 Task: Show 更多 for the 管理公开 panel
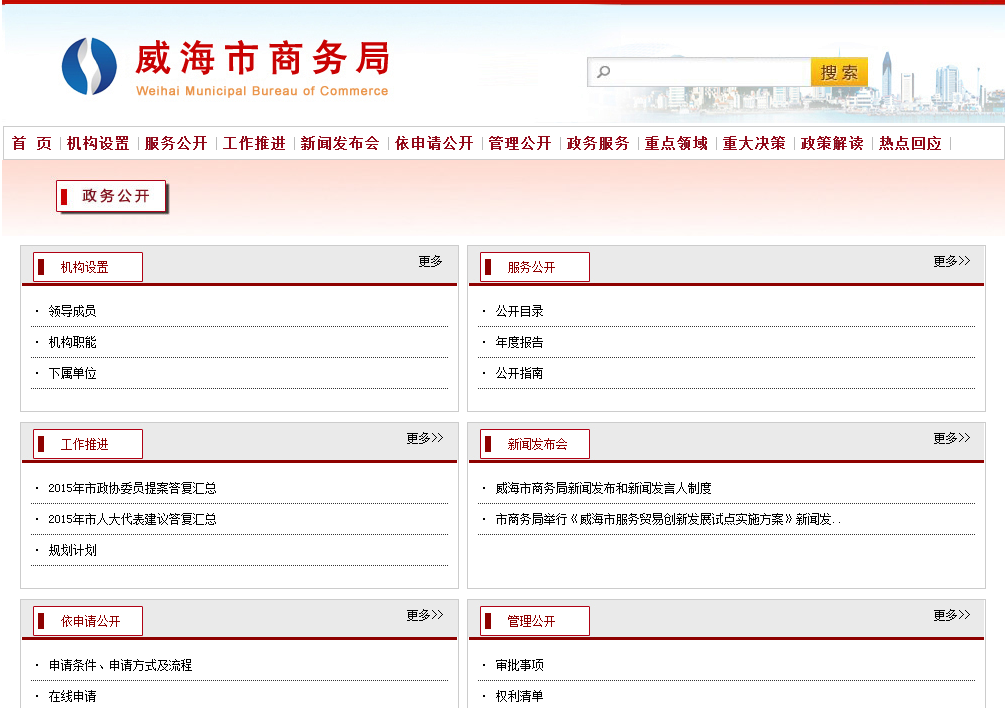pos(951,615)
